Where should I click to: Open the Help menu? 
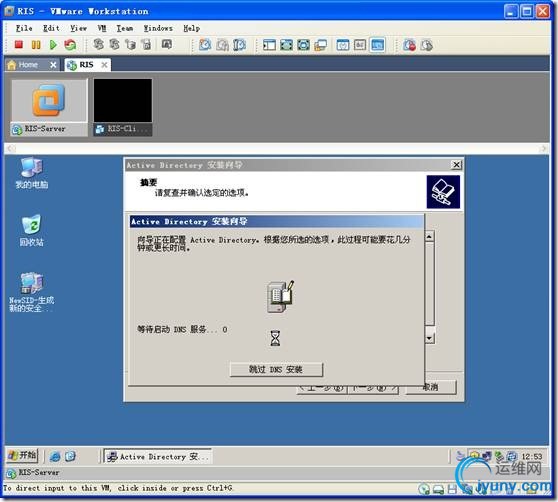click(x=191, y=28)
